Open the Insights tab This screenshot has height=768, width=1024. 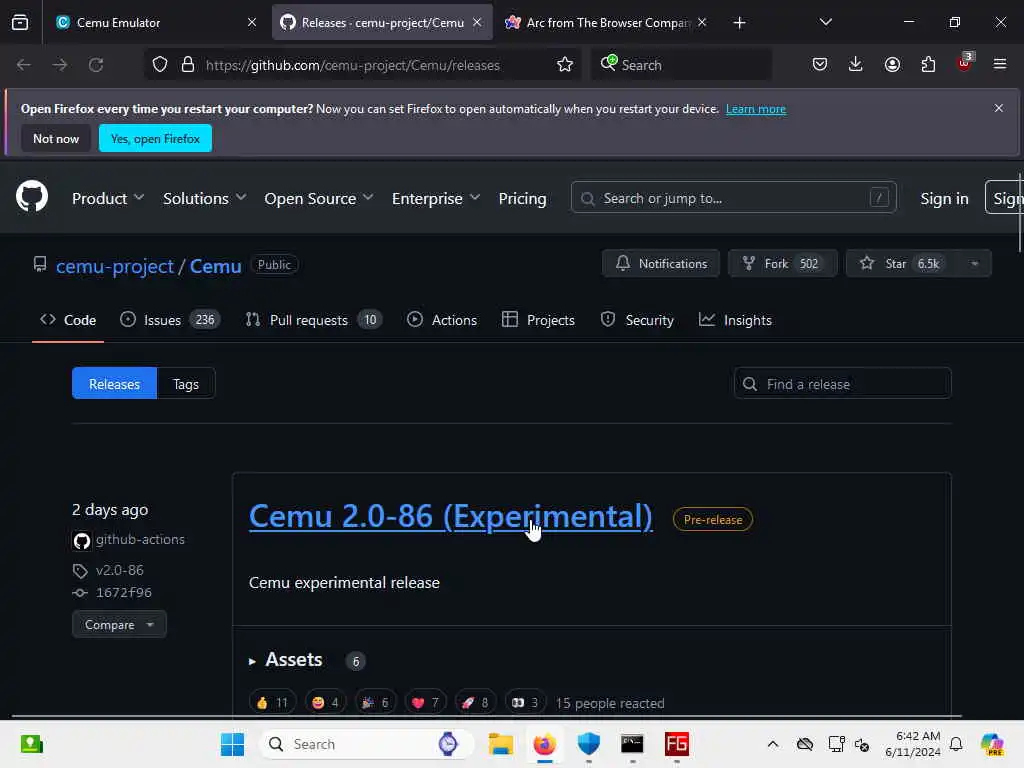point(735,320)
